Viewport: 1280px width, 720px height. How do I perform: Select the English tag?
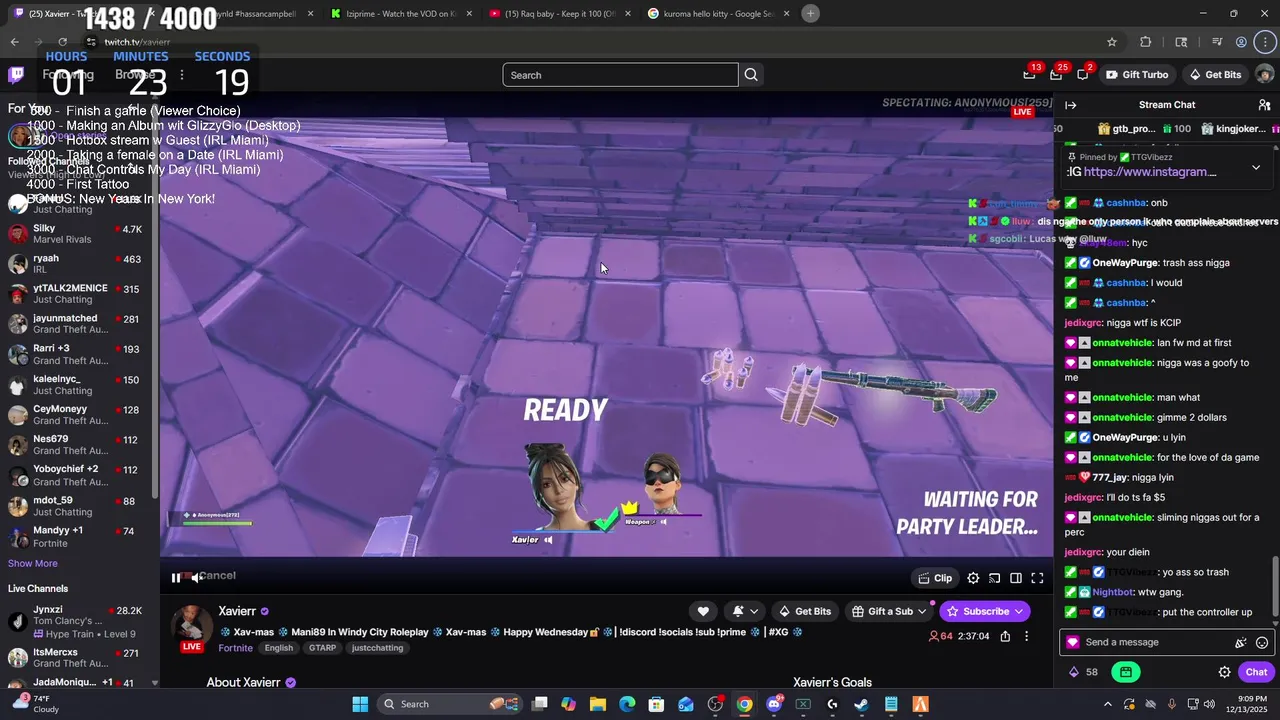pyautogui.click(x=279, y=648)
